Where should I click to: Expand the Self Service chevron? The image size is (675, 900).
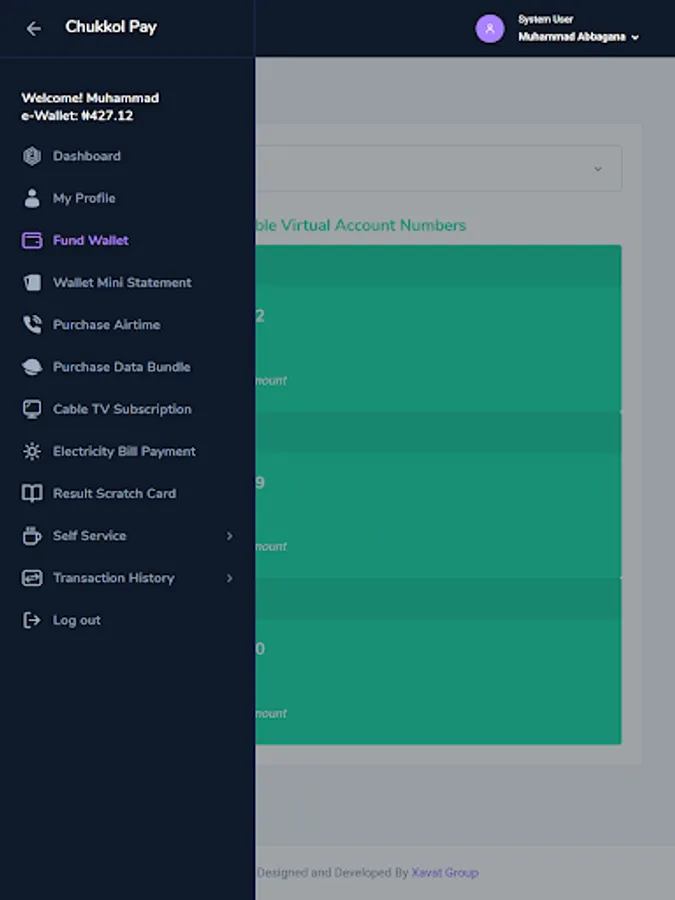point(230,536)
